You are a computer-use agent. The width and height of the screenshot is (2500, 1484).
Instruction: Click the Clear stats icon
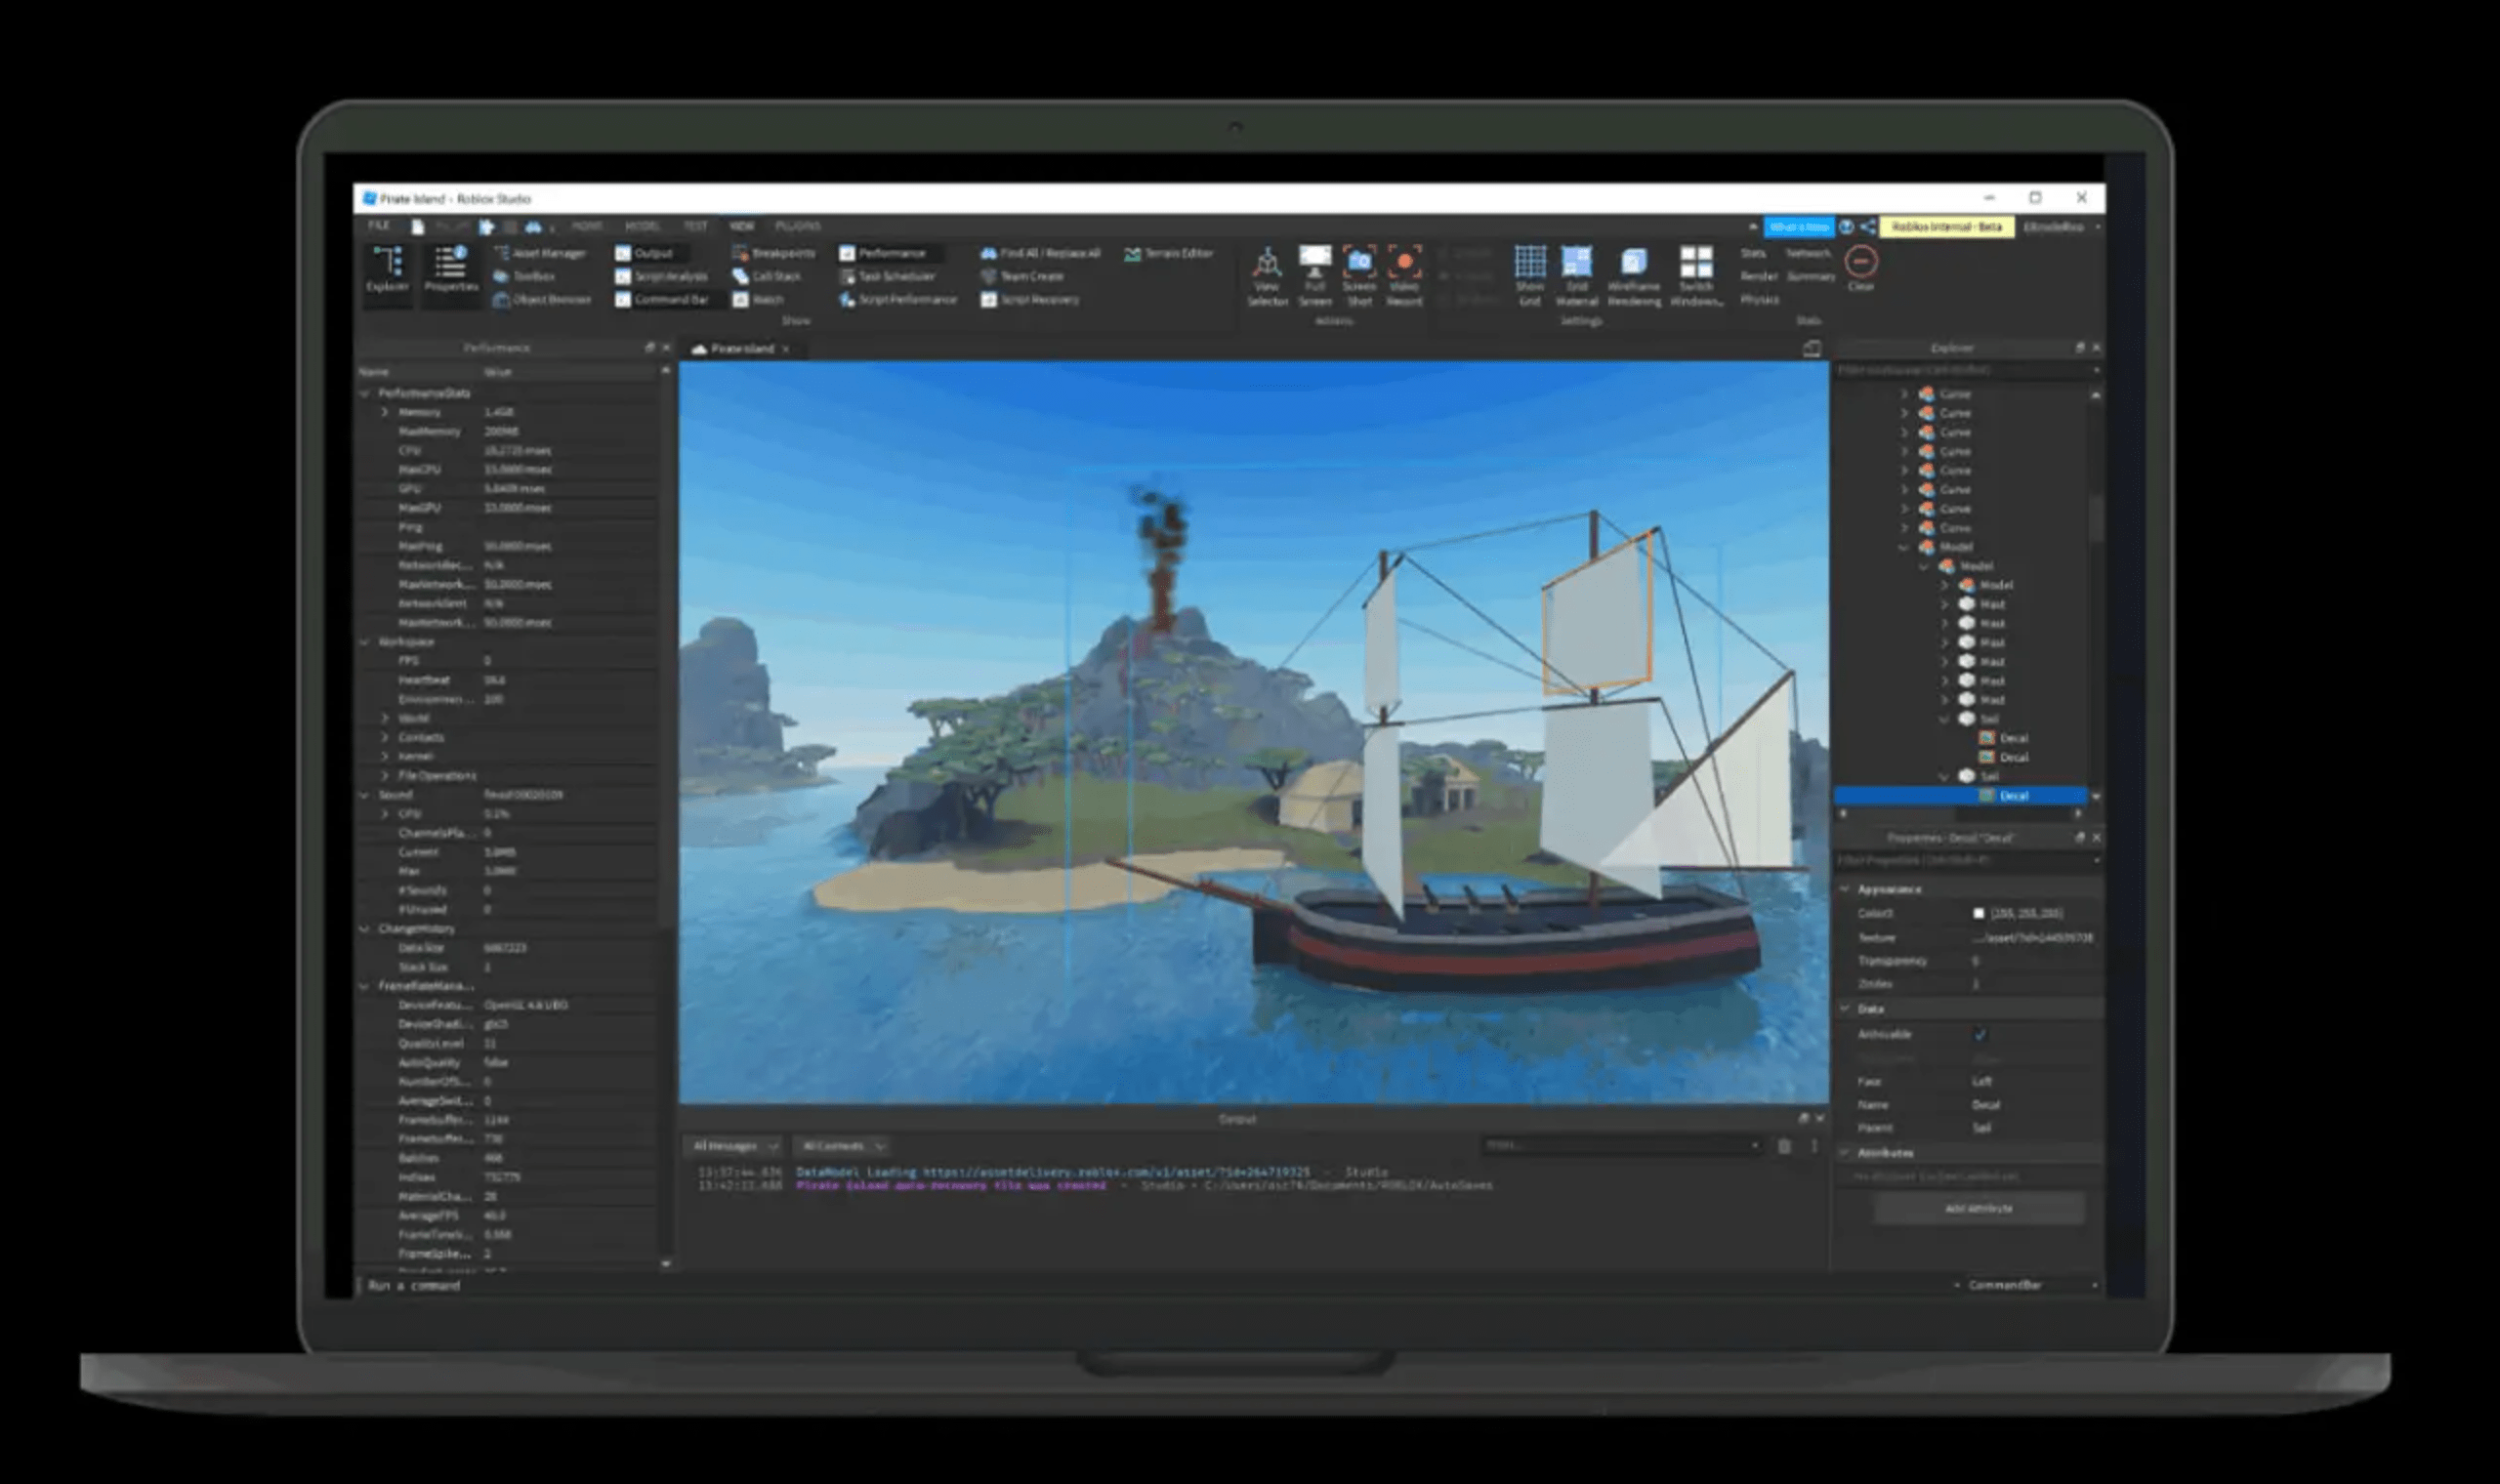pyautogui.click(x=1860, y=262)
